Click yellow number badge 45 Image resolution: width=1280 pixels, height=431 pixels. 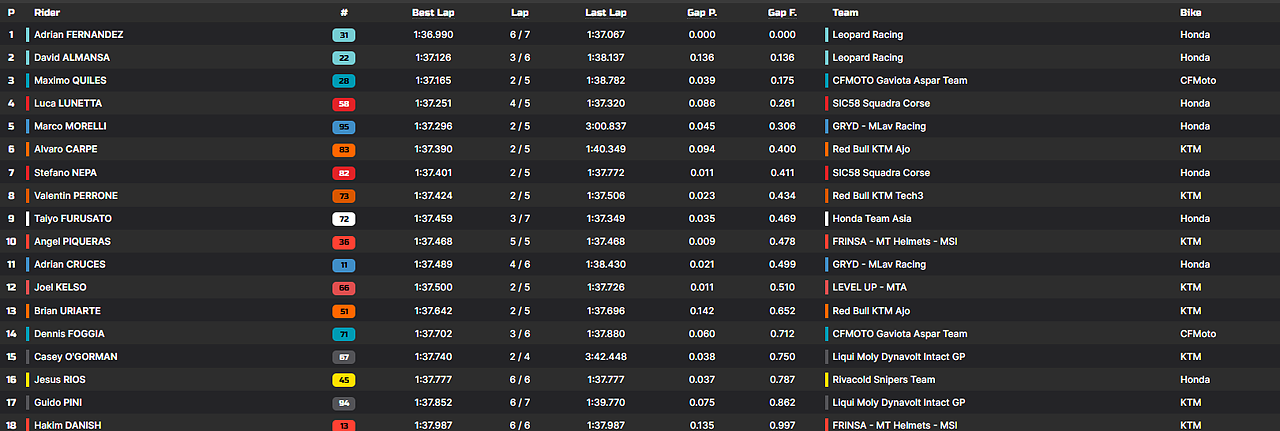(344, 380)
